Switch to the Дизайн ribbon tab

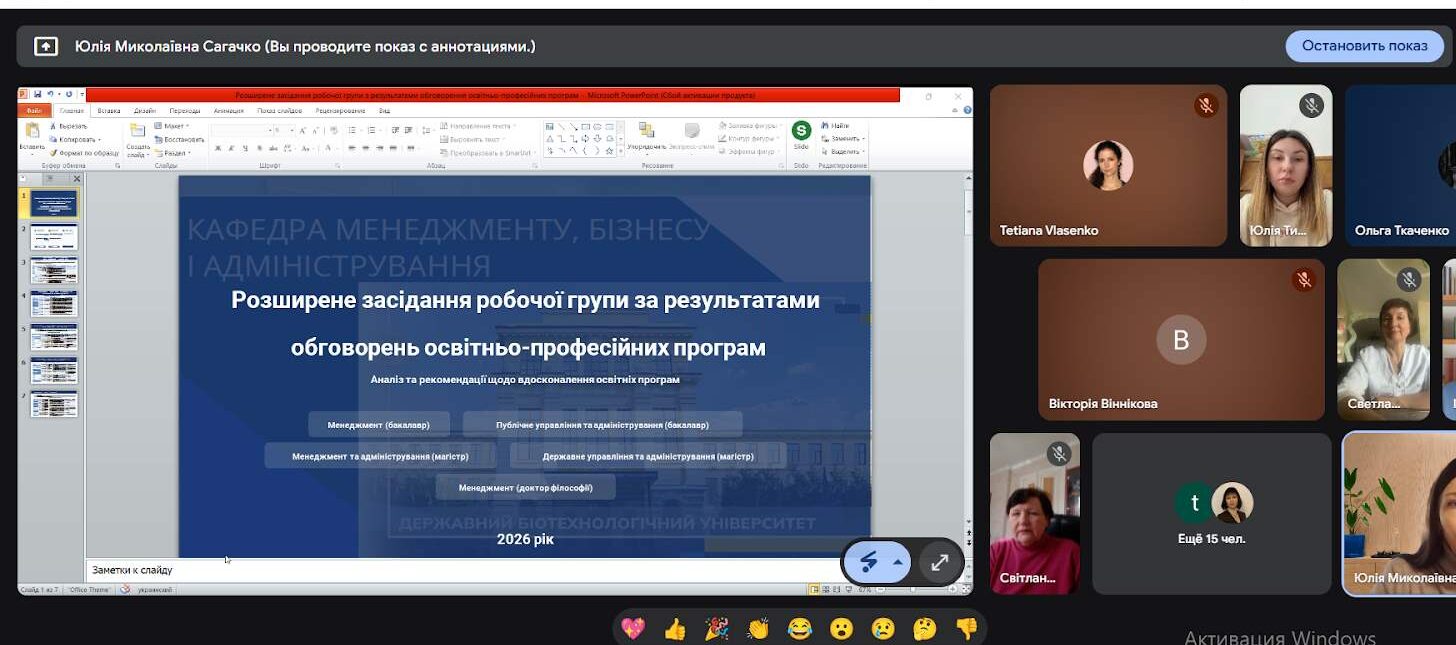pyautogui.click(x=145, y=110)
